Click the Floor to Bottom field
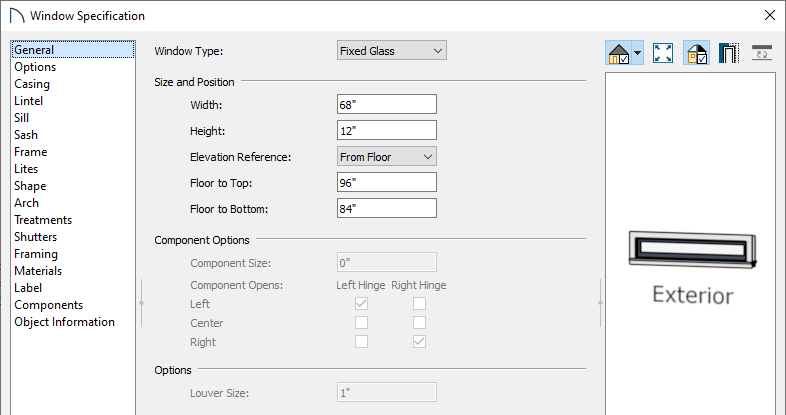Screen dimensions: 786x415 click(x=386, y=209)
